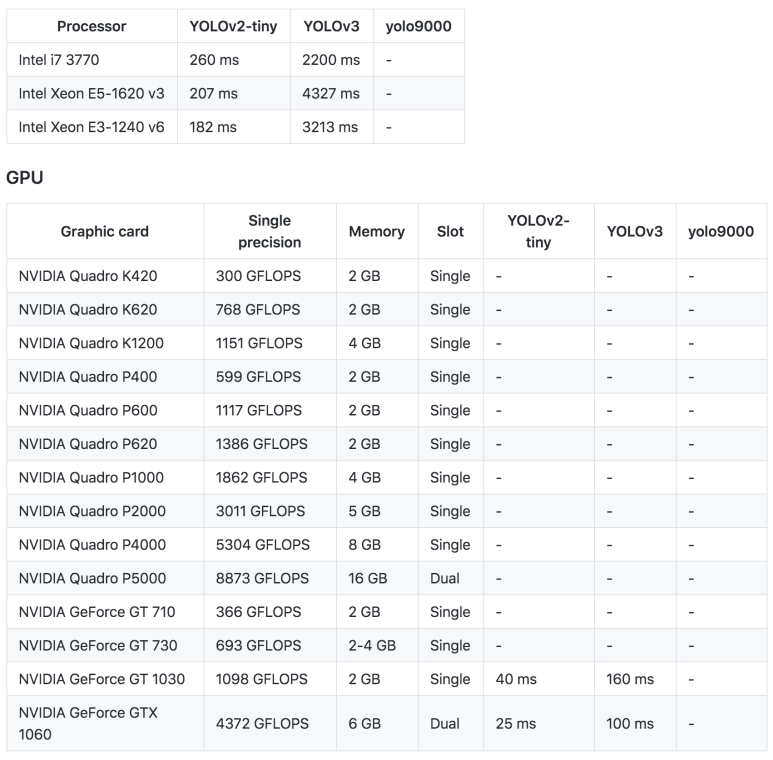Viewport: 773px width, 760px height.
Task: Select '1862 GFLOPS' value
Action: pos(261,477)
